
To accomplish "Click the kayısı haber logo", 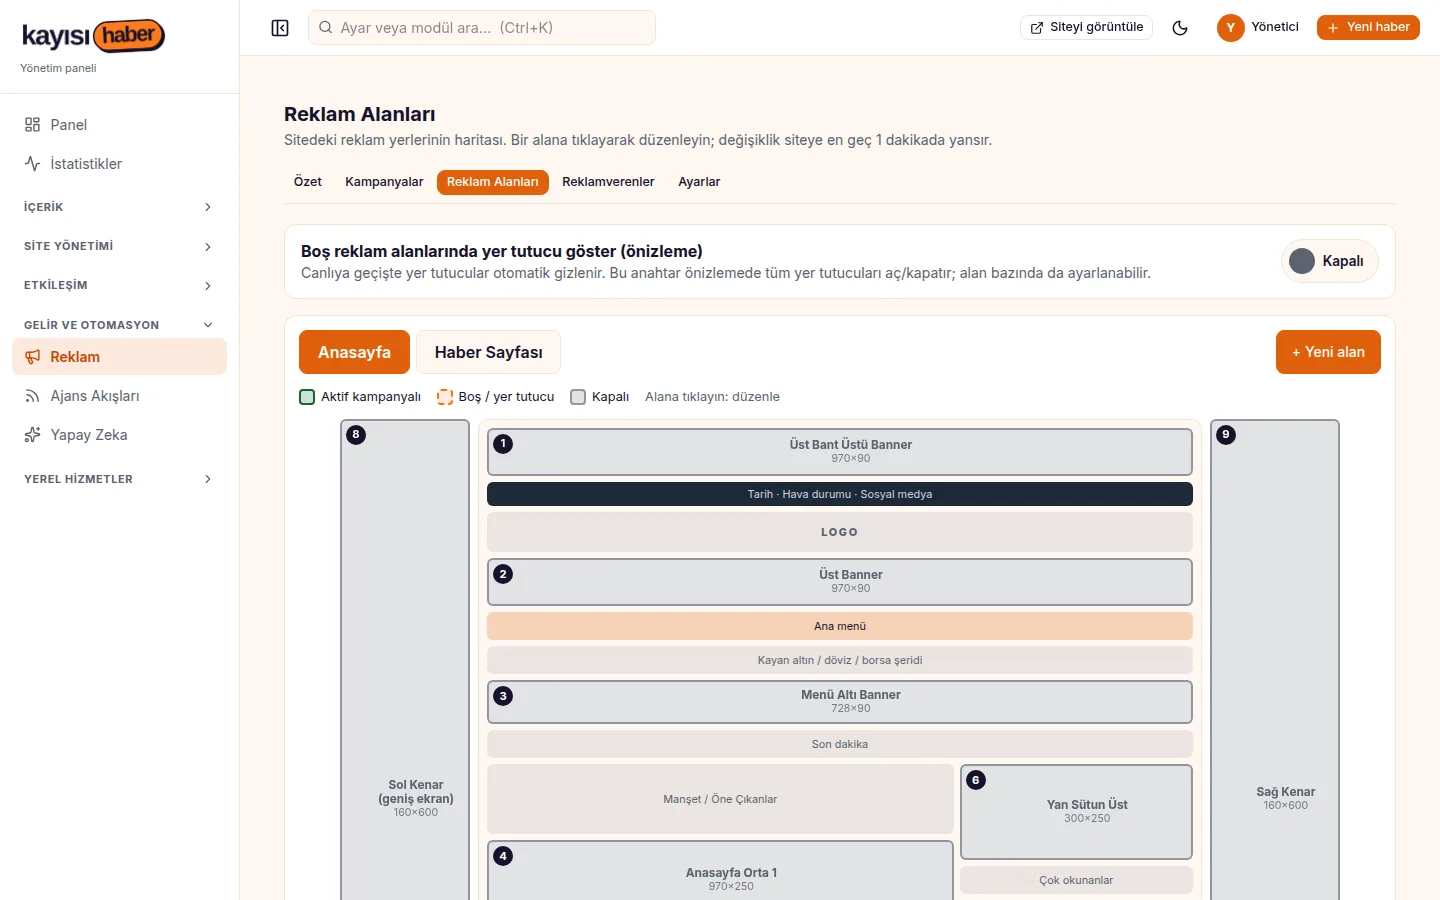I will pos(93,36).
